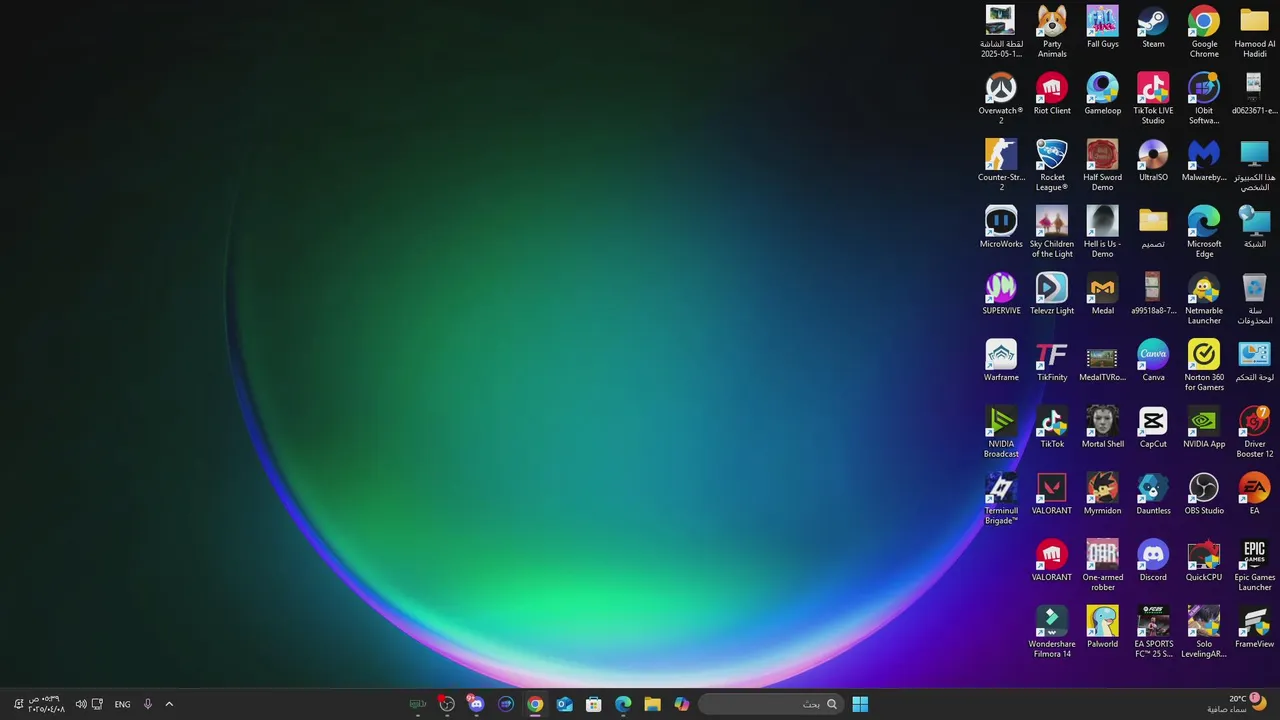This screenshot has height=720, width=1280.
Task: Select the Canva desktop icon
Action: pyautogui.click(x=1153, y=361)
